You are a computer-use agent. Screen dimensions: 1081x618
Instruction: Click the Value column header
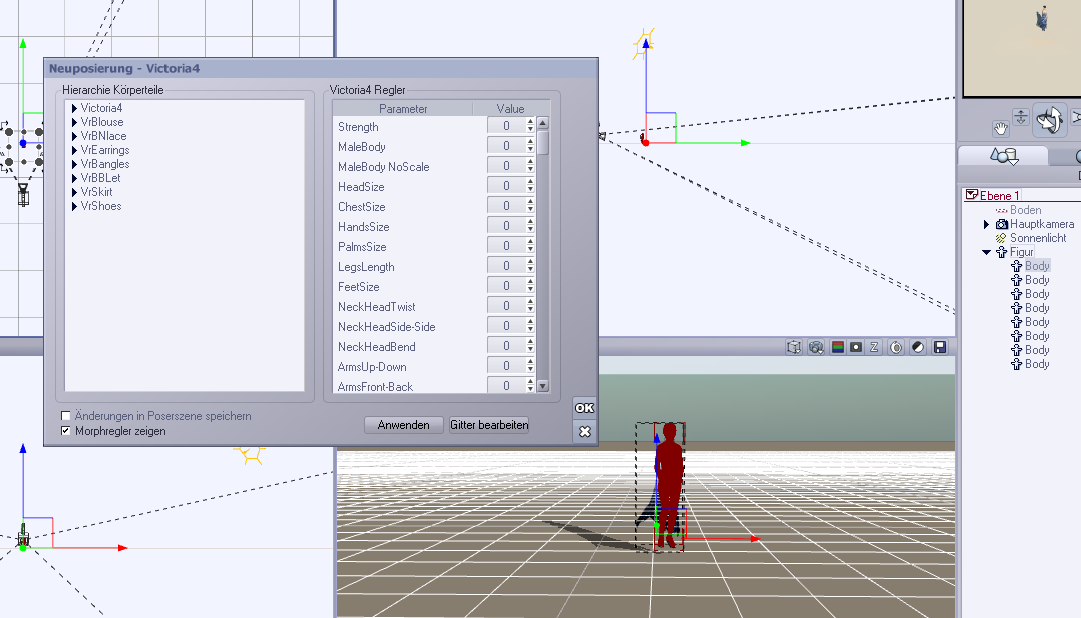[510, 109]
